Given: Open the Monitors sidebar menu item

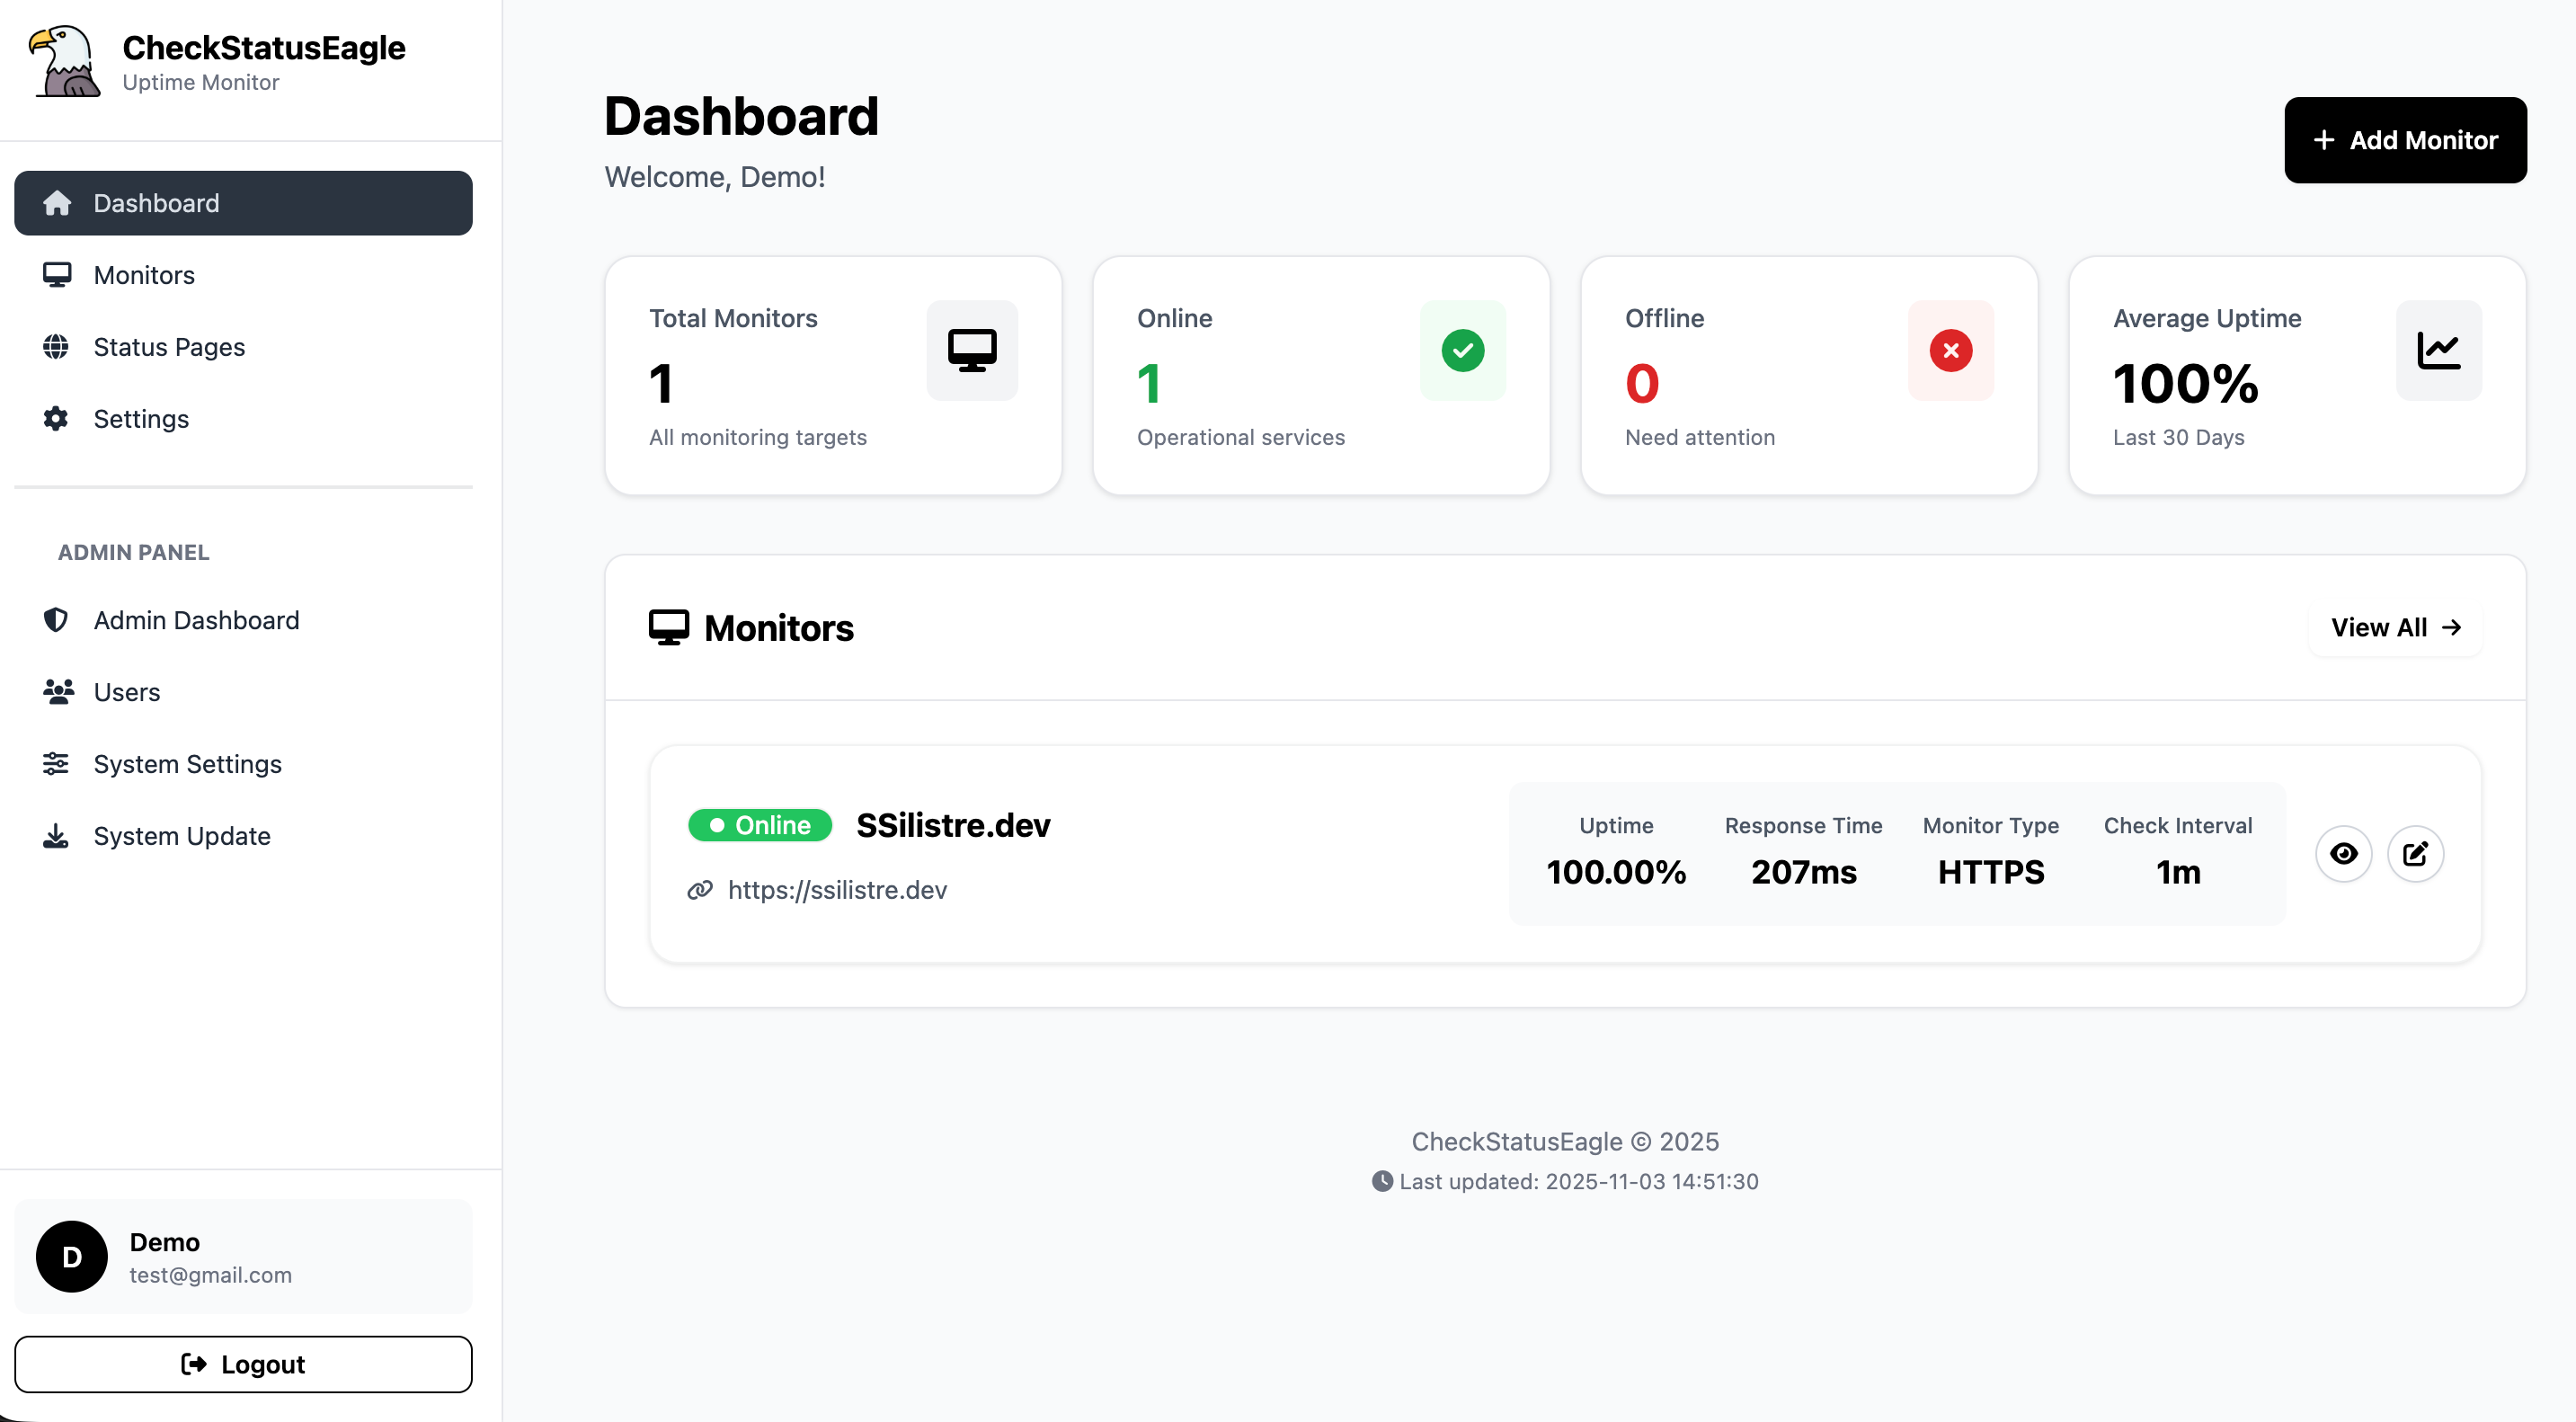Looking at the screenshot, I should 144,275.
